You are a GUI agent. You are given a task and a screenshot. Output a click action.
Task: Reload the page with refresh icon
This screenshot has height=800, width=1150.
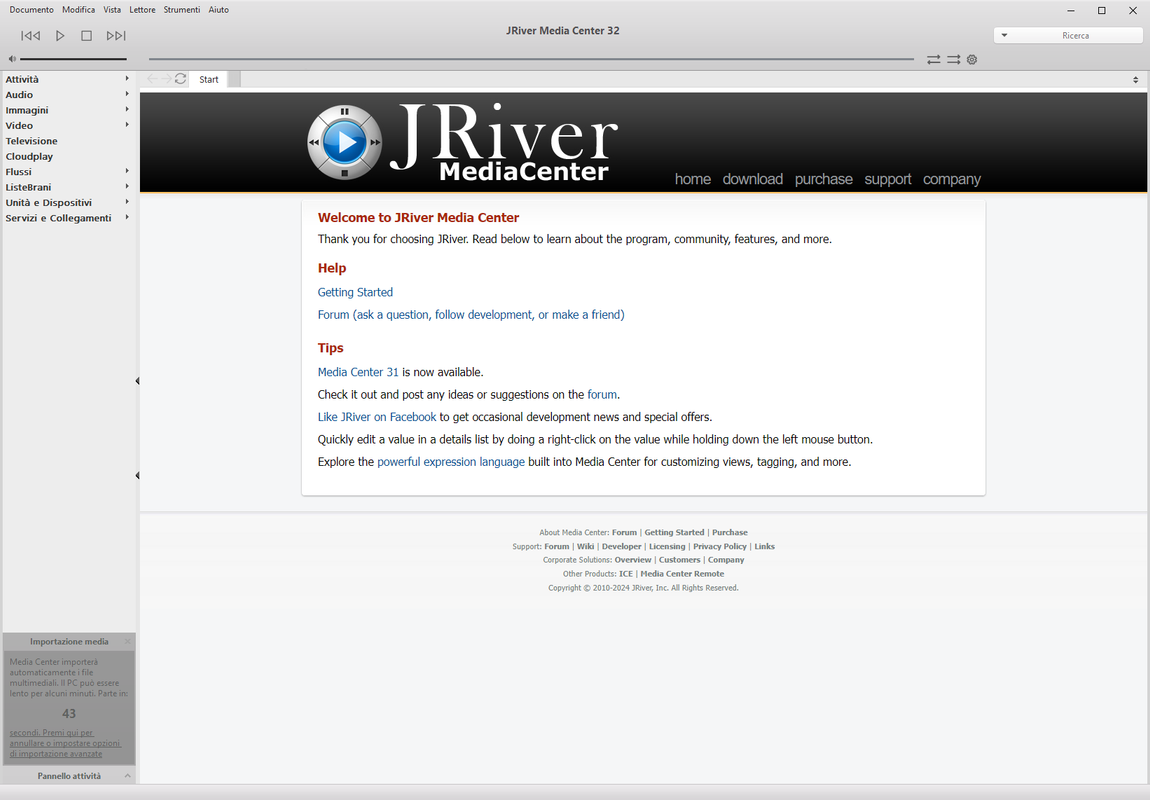pos(180,78)
